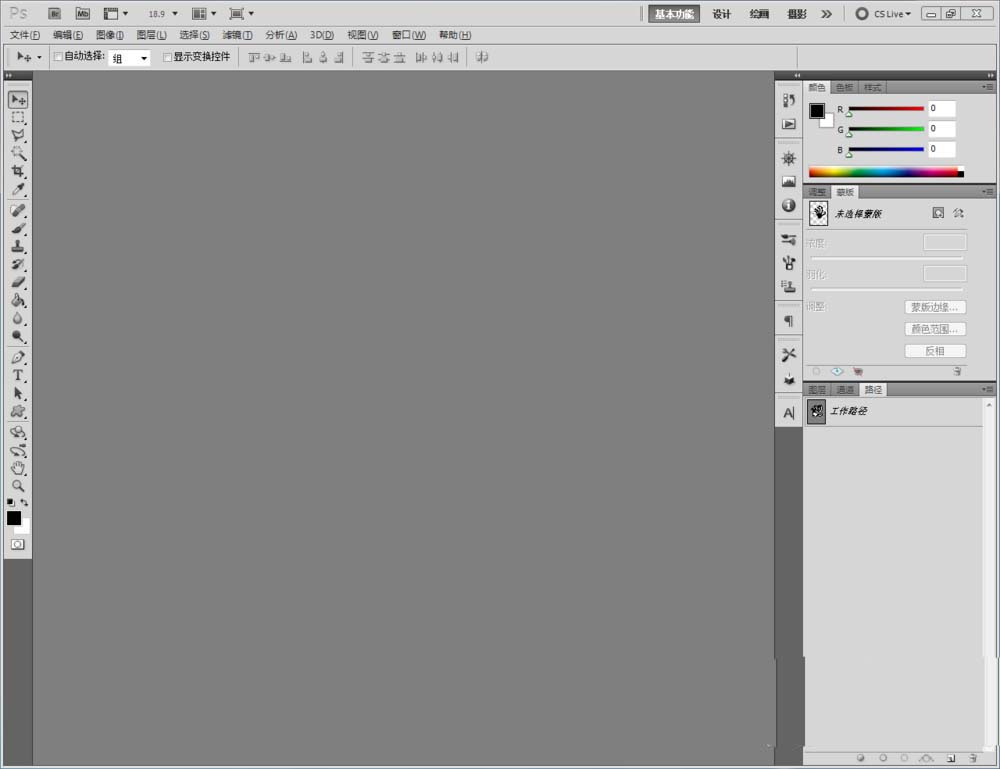Enable the 显示变换控件 checkbox
This screenshot has height=769, width=1000.
pos(166,57)
